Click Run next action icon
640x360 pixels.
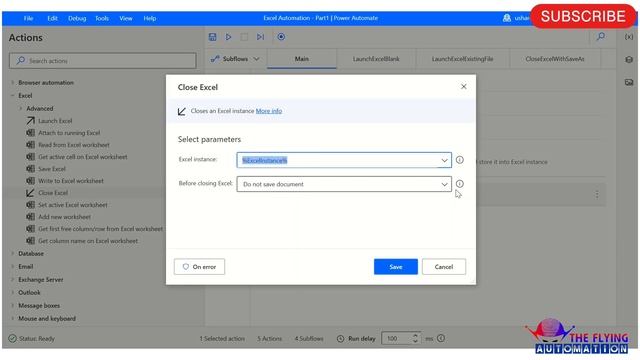(260, 37)
